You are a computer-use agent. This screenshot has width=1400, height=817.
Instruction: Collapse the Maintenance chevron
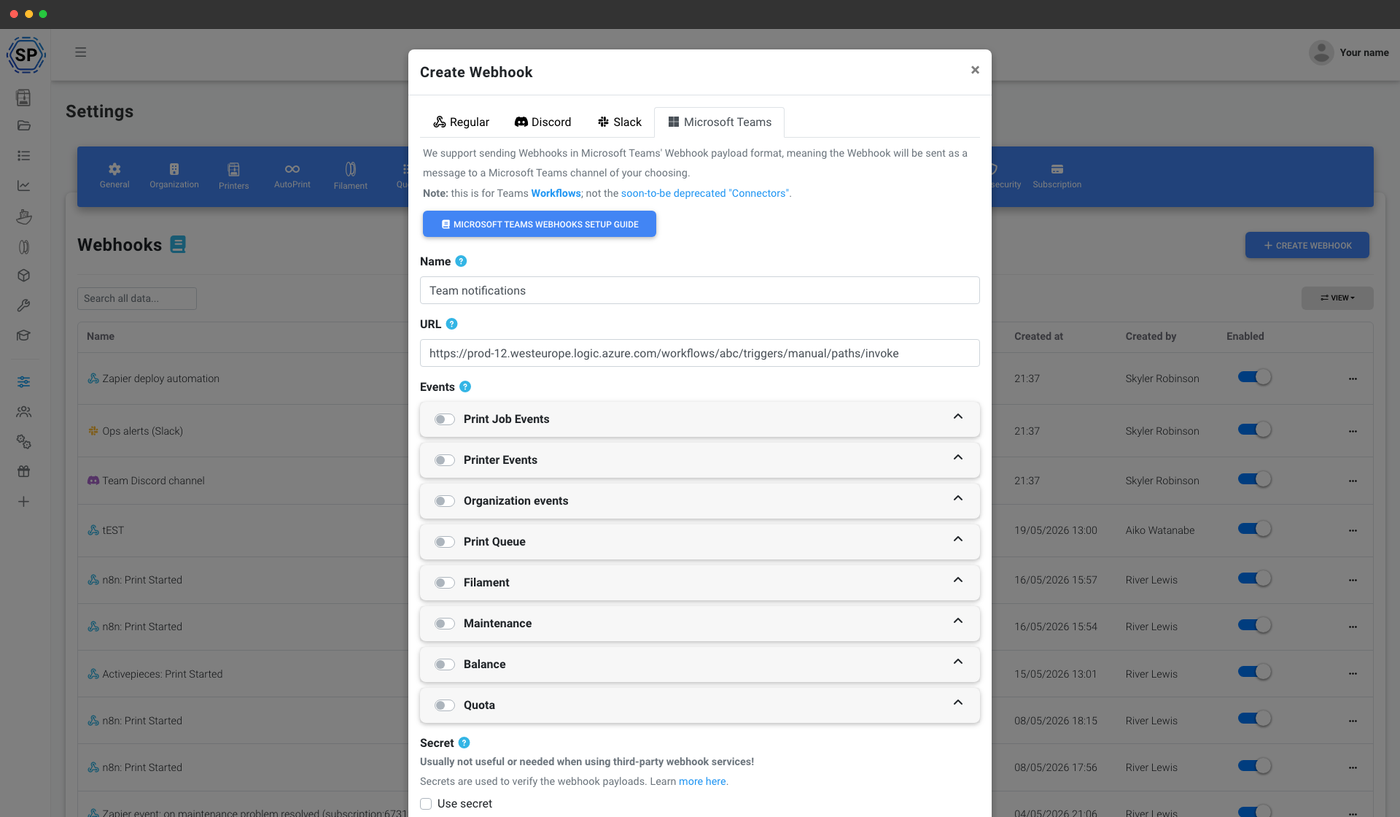point(958,621)
